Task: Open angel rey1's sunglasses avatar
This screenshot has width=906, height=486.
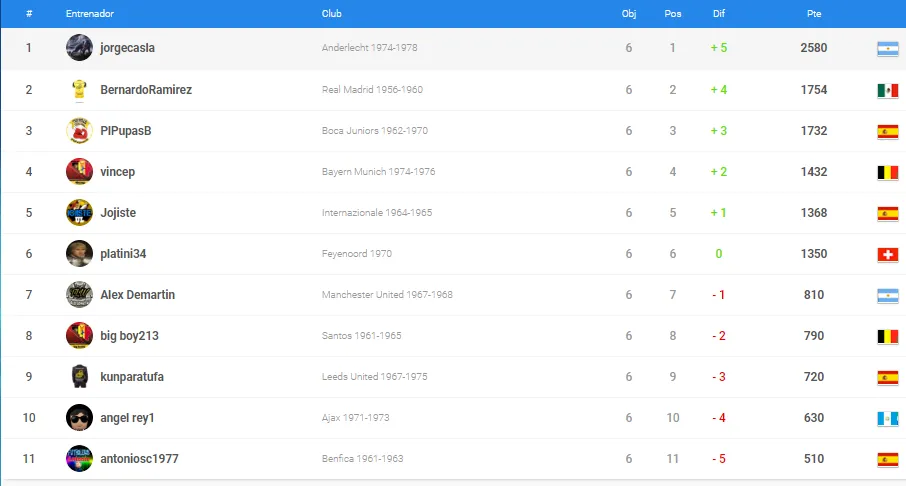Action: pyautogui.click(x=79, y=418)
